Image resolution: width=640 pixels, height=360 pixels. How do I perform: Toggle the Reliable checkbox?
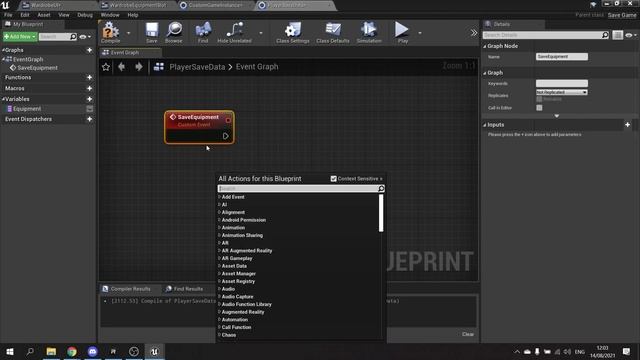(539, 99)
